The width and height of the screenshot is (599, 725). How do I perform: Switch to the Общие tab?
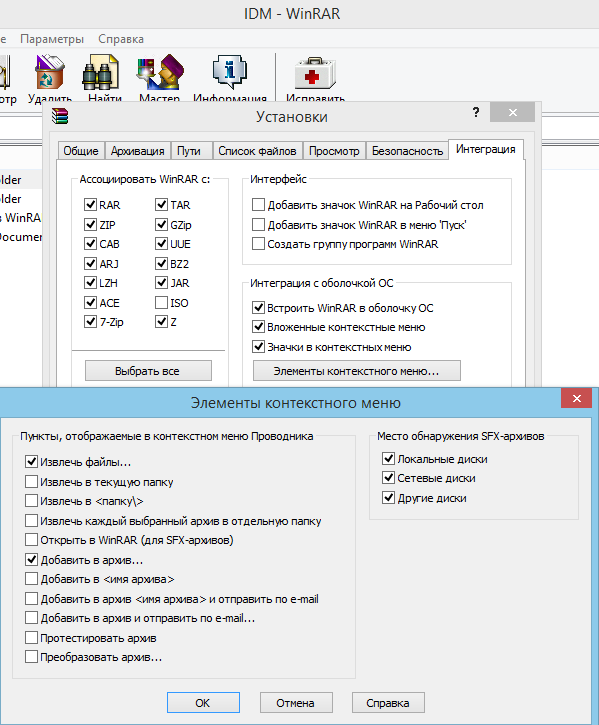(x=81, y=151)
